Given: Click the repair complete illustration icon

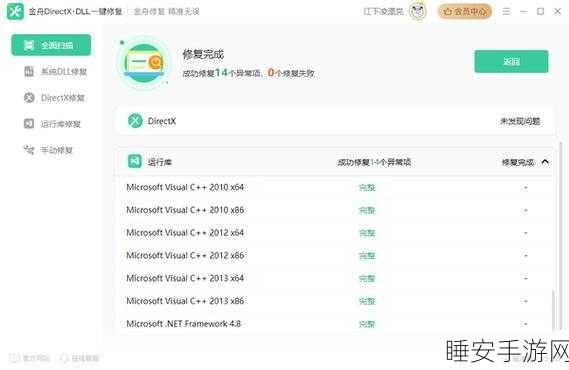Looking at the screenshot, I should click(144, 62).
